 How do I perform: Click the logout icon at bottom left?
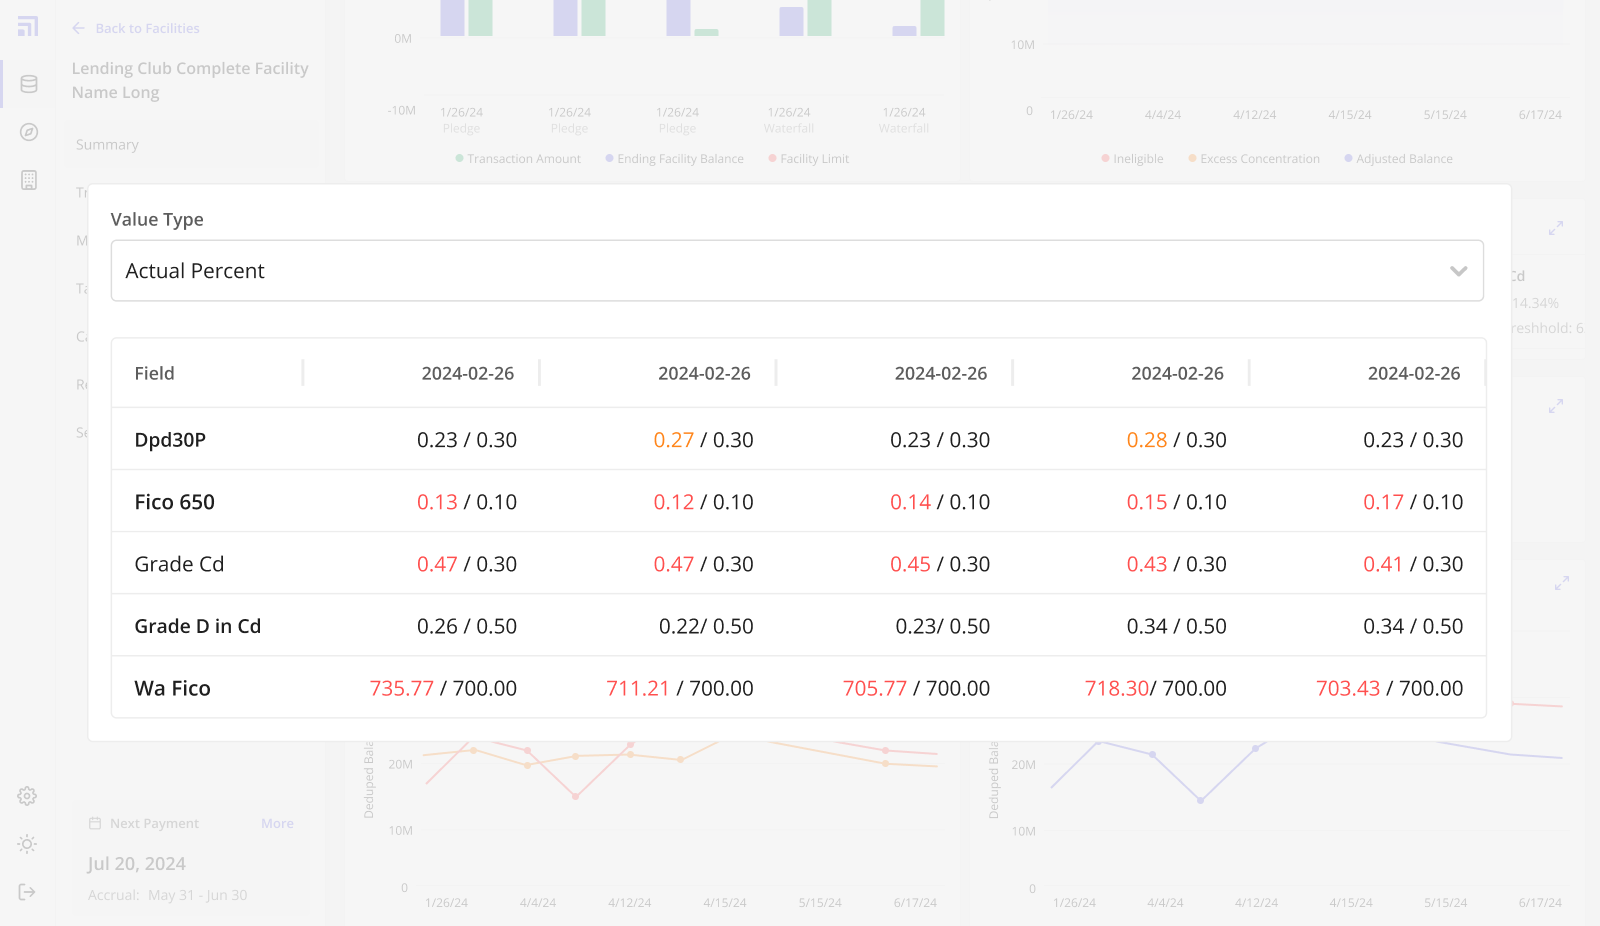click(27, 892)
